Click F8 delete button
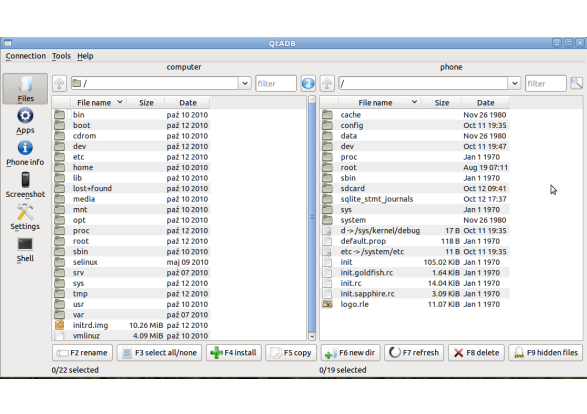Viewport: 587px width, 414px height. (x=476, y=353)
